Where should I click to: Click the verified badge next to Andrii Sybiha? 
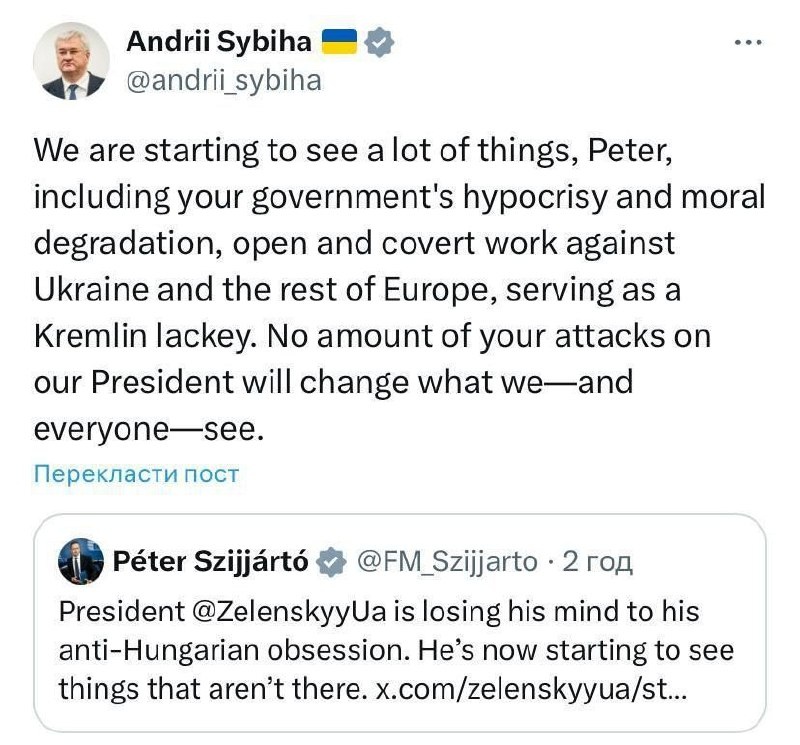tap(378, 42)
